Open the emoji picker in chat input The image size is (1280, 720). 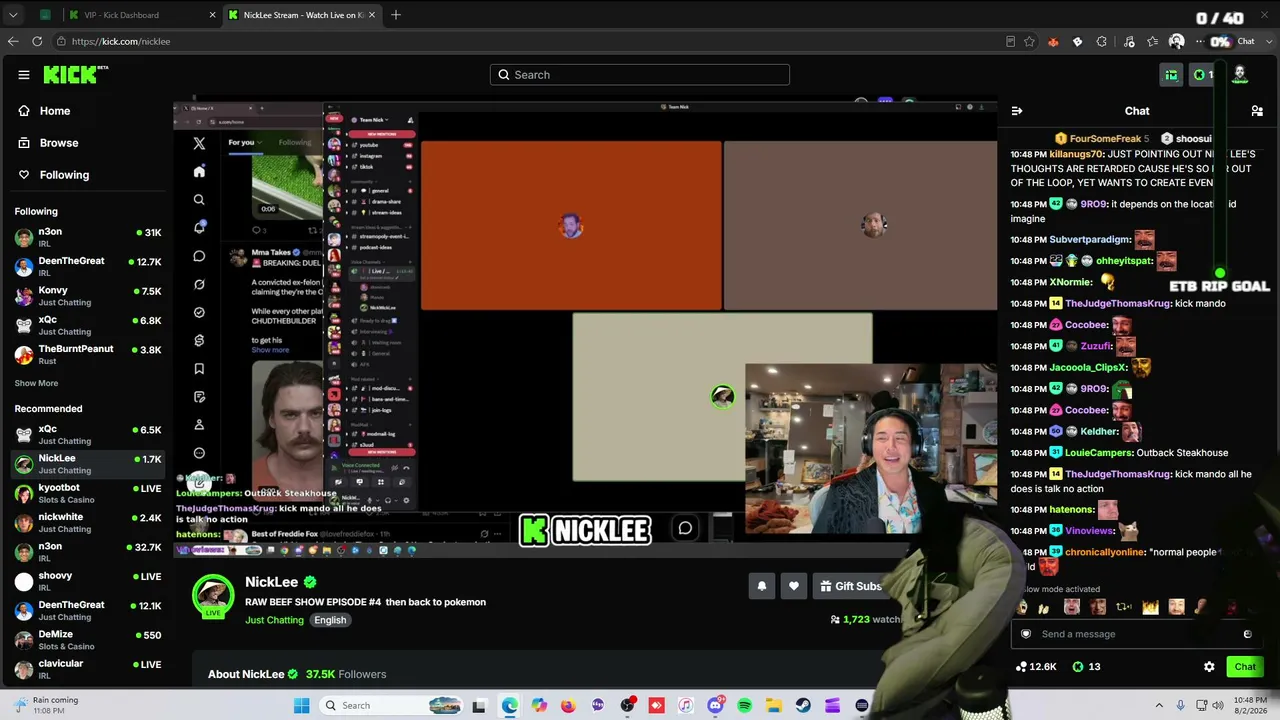tap(1247, 634)
